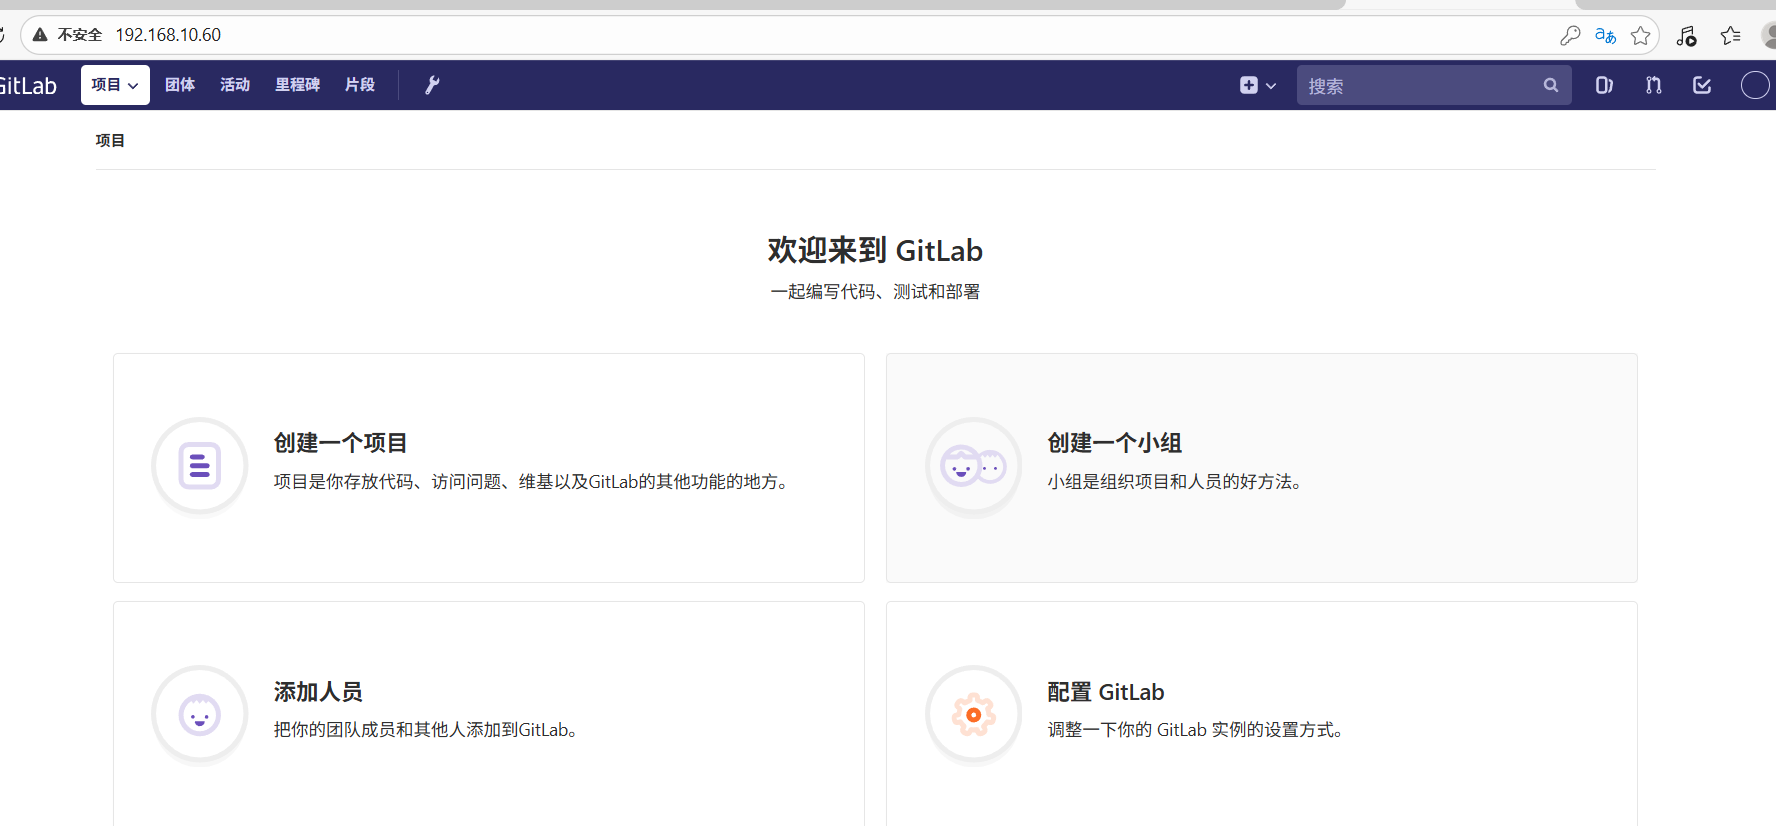Bookmark the page with star icon

(1641, 35)
